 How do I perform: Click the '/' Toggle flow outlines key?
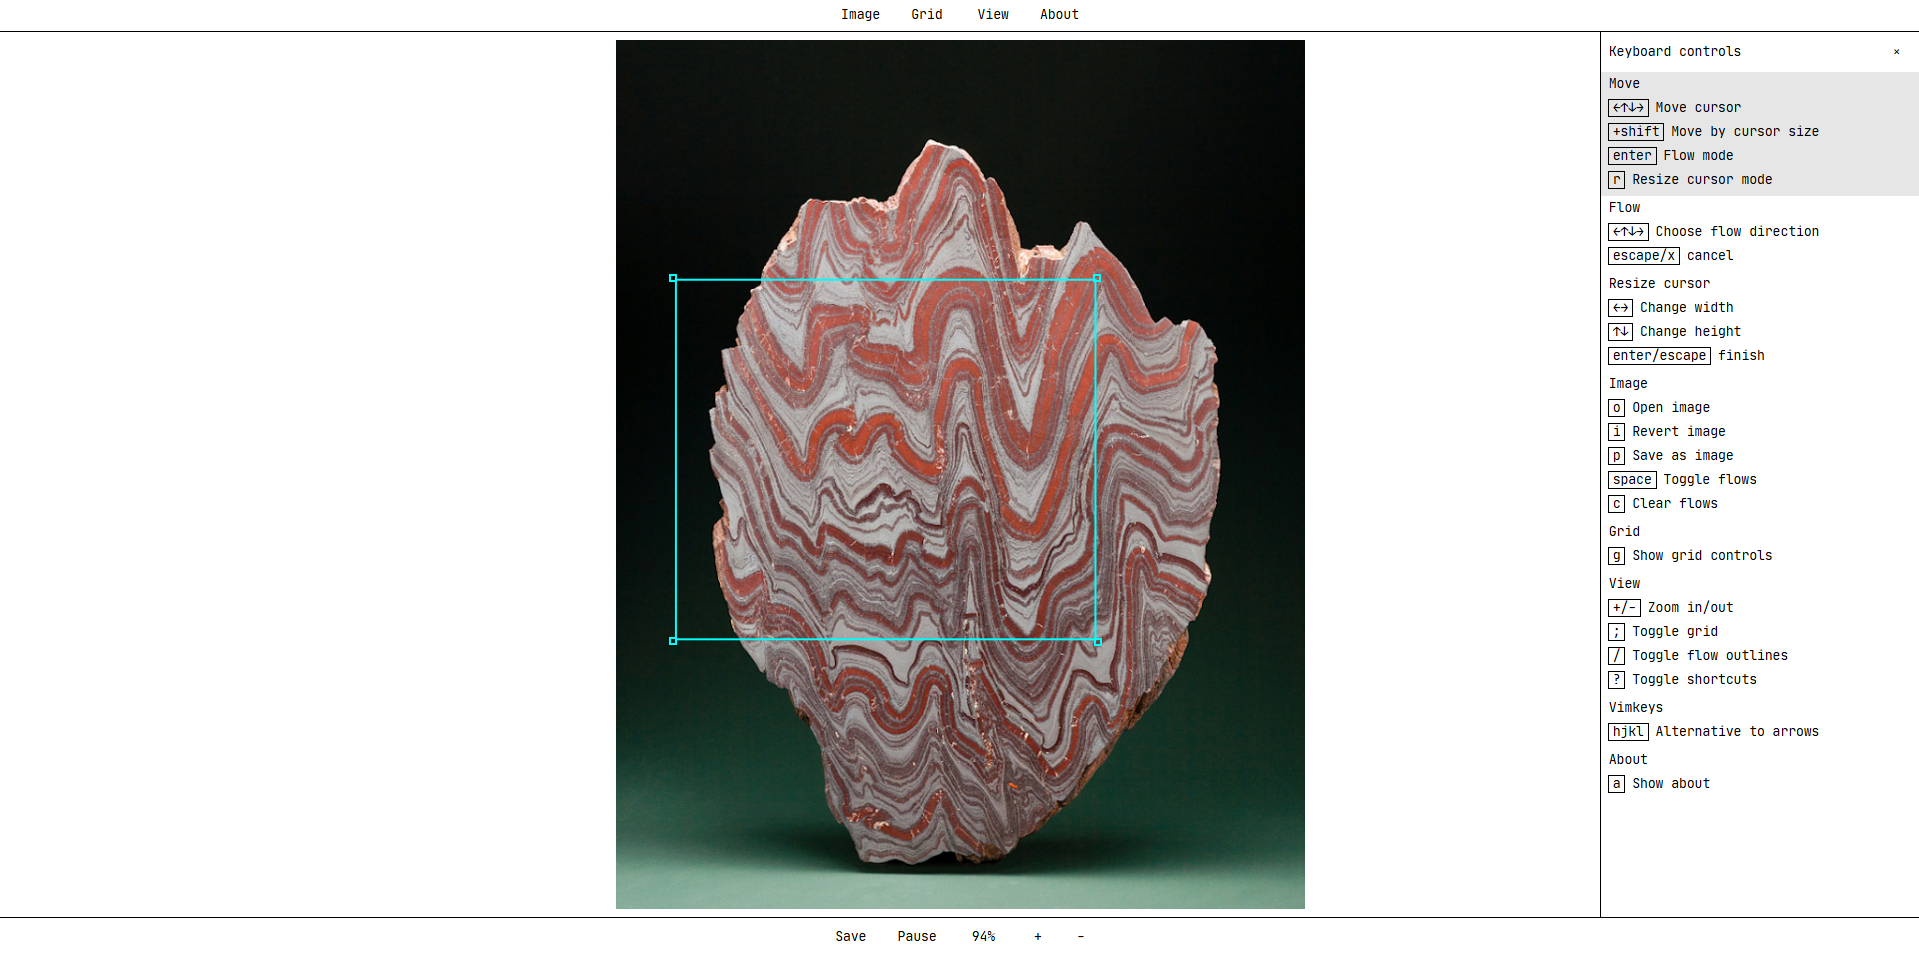pos(1616,656)
